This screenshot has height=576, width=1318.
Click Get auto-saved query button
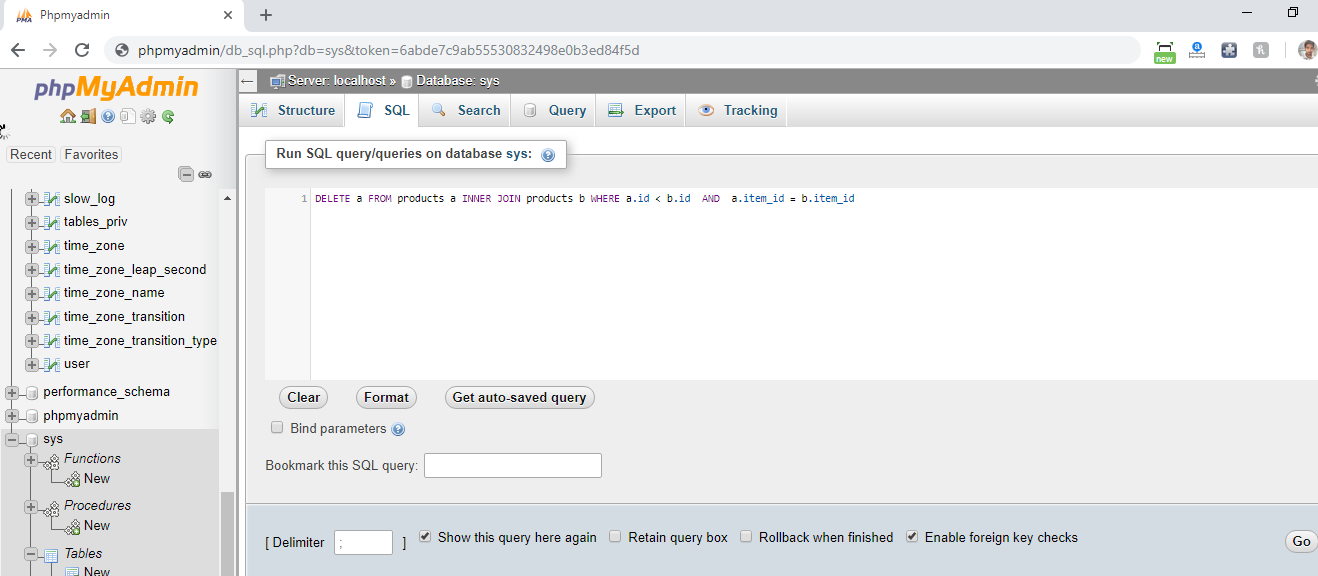coord(519,397)
